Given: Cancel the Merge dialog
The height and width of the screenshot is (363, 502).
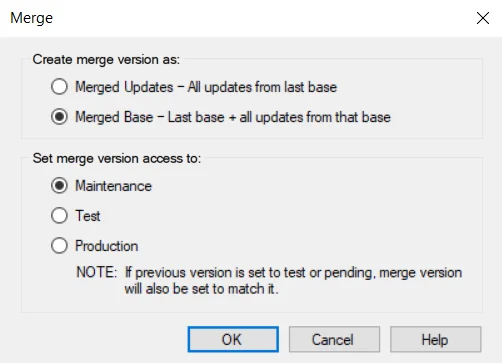Looking at the screenshot, I should click(x=334, y=339).
